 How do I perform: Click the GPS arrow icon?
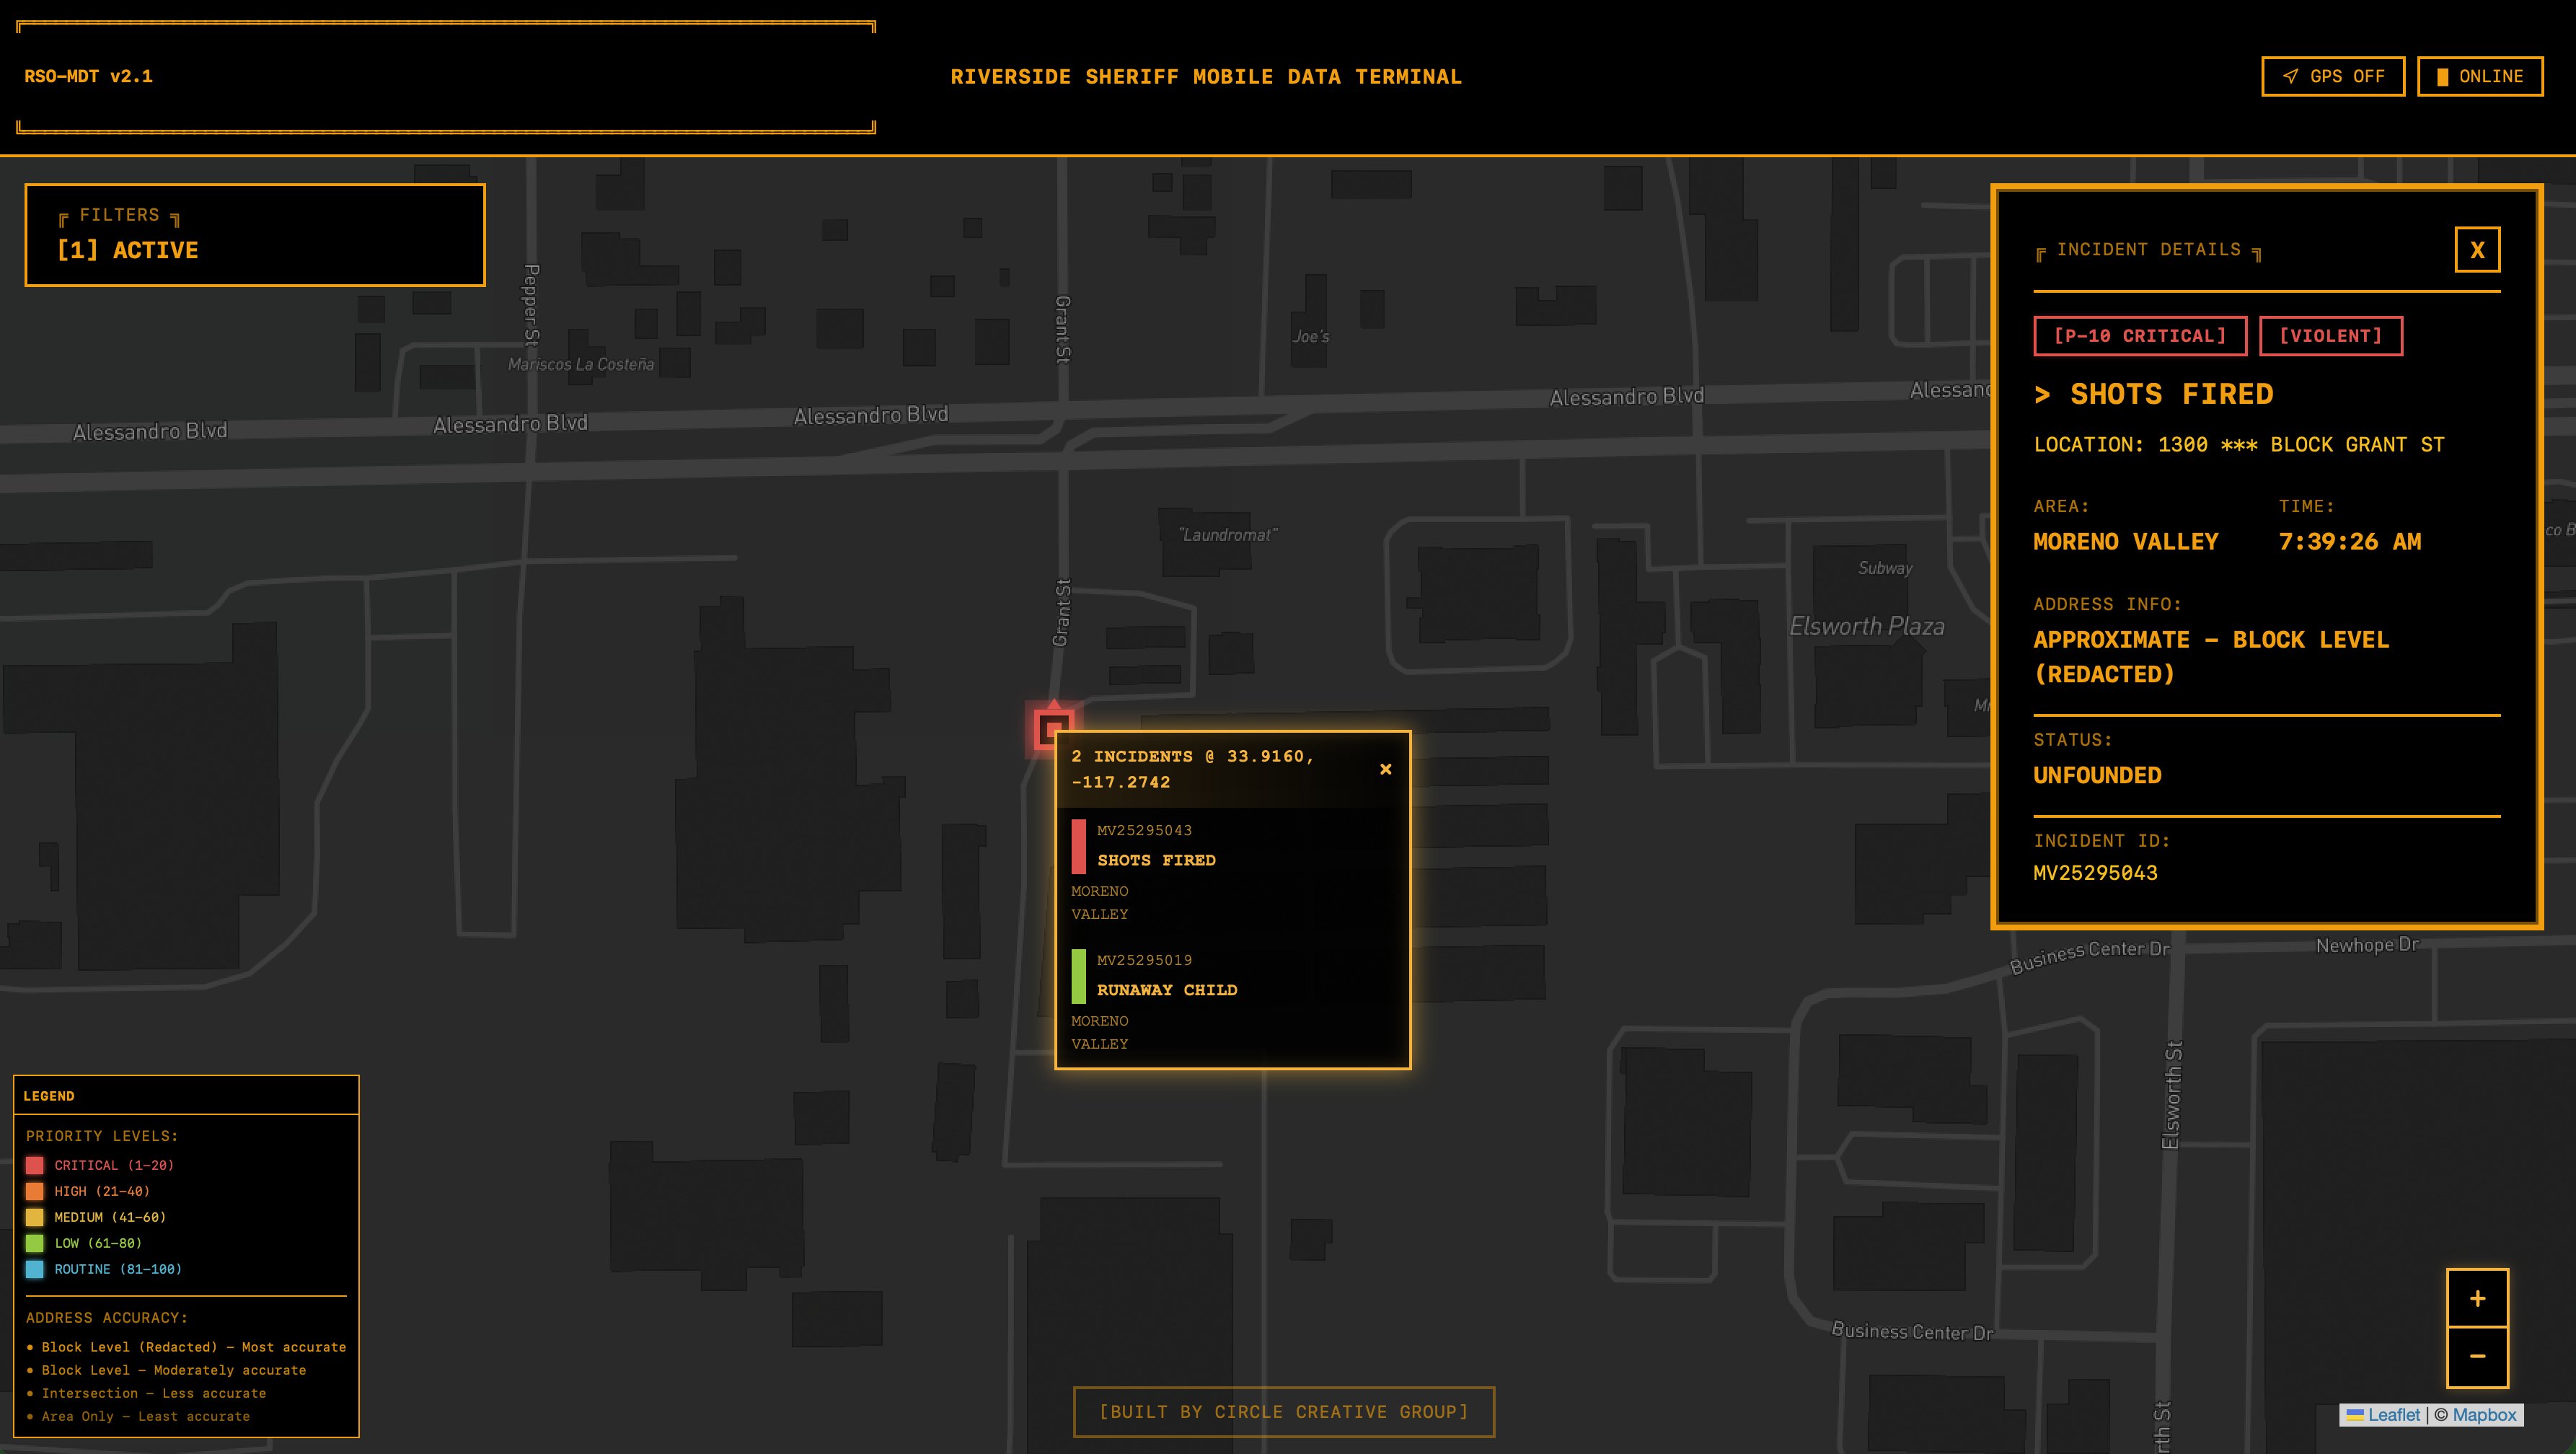click(2290, 76)
